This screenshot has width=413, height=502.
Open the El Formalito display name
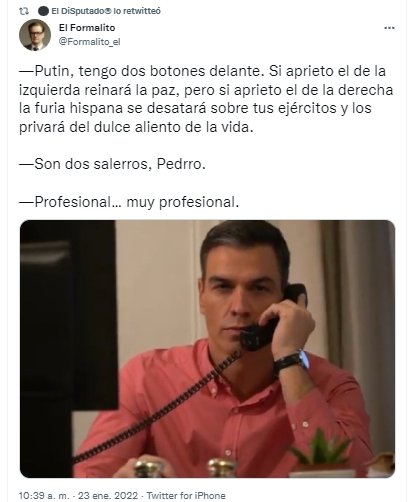point(87,28)
